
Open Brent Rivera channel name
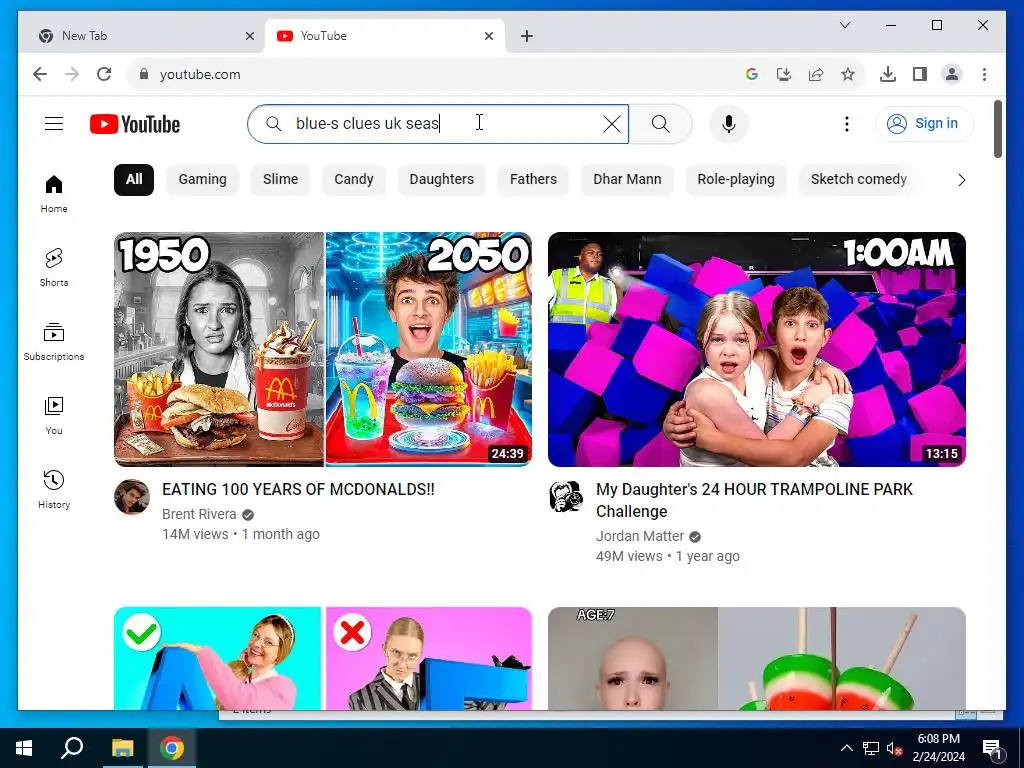click(199, 515)
